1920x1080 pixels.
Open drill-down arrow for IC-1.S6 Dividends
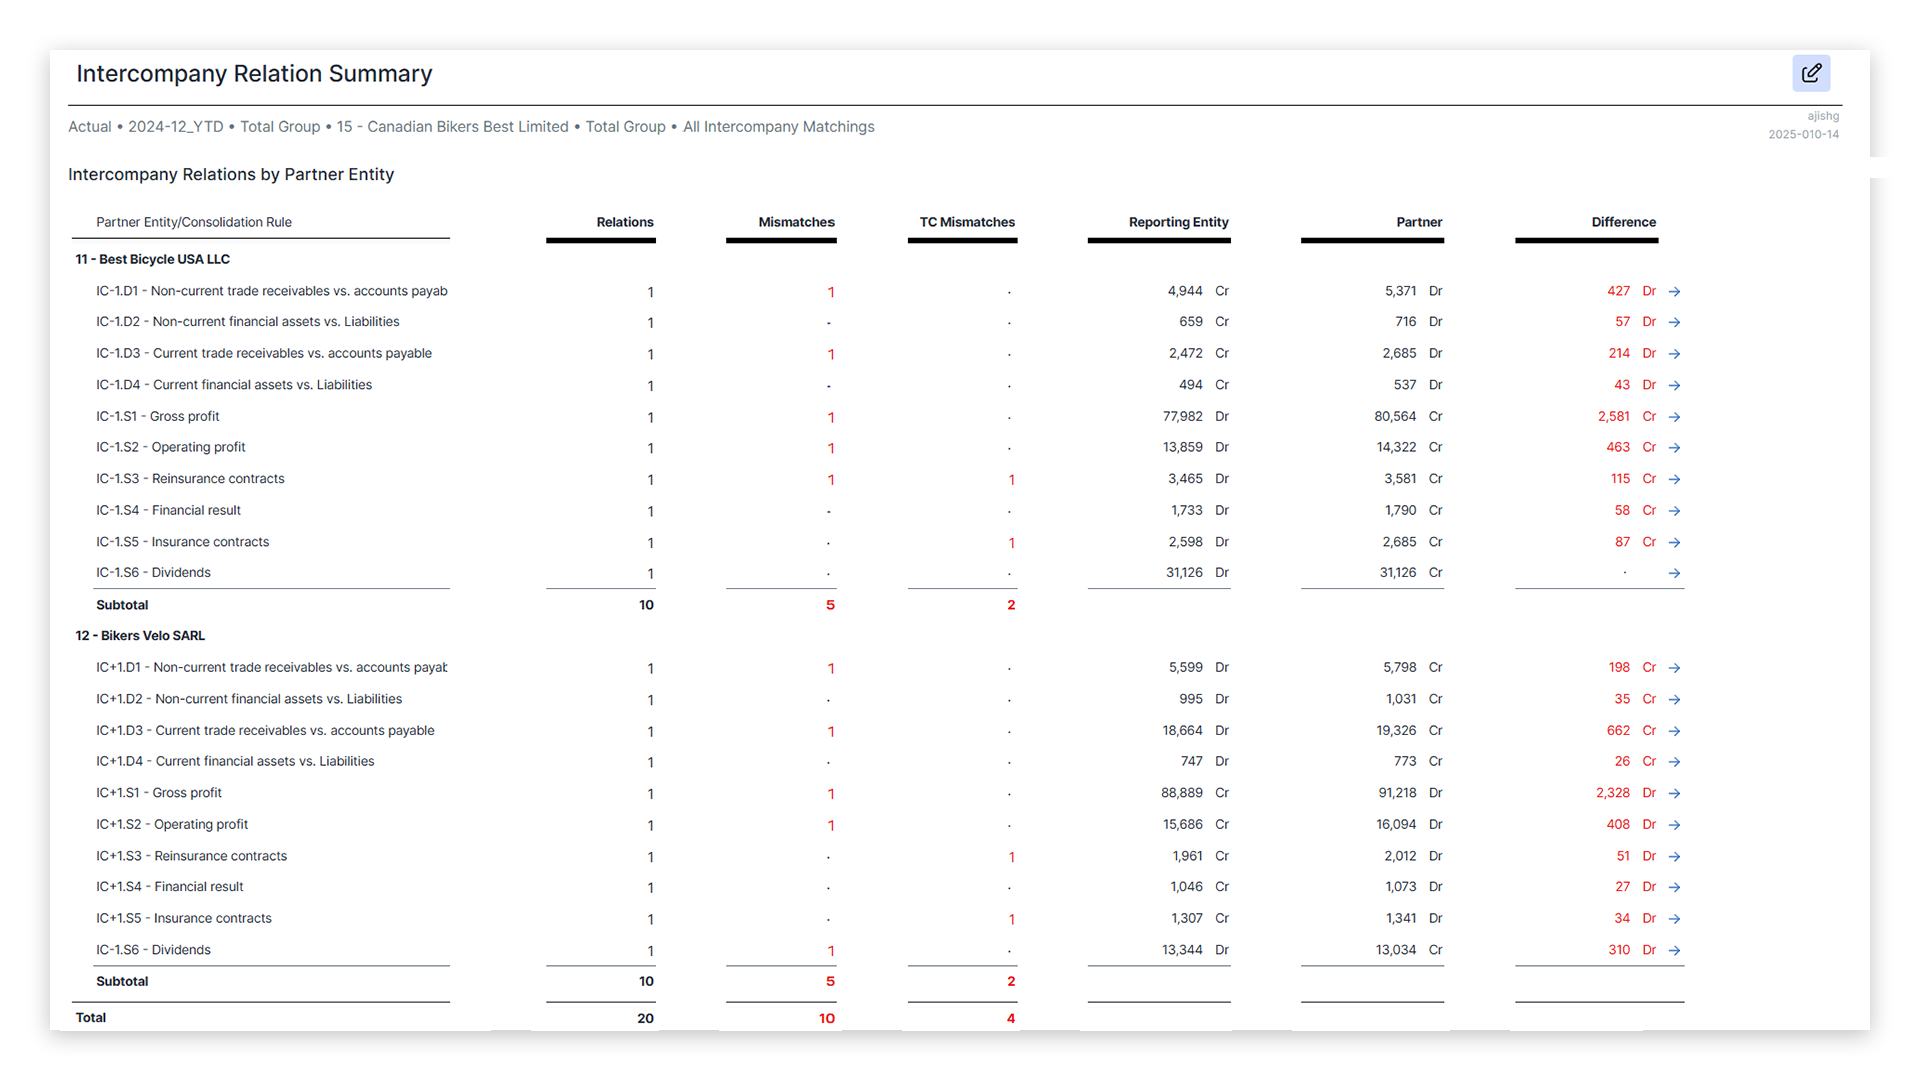click(1675, 573)
